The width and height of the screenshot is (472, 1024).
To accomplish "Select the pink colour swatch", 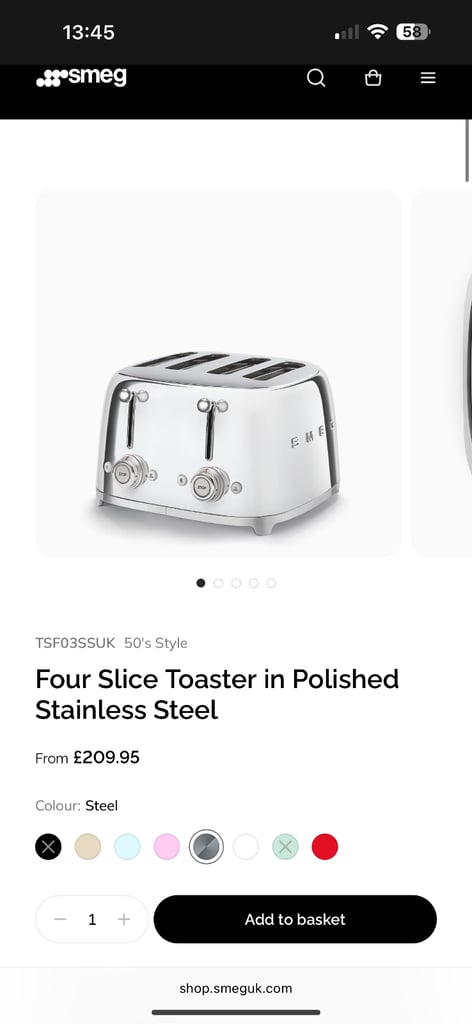I will pyautogui.click(x=166, y=847).
